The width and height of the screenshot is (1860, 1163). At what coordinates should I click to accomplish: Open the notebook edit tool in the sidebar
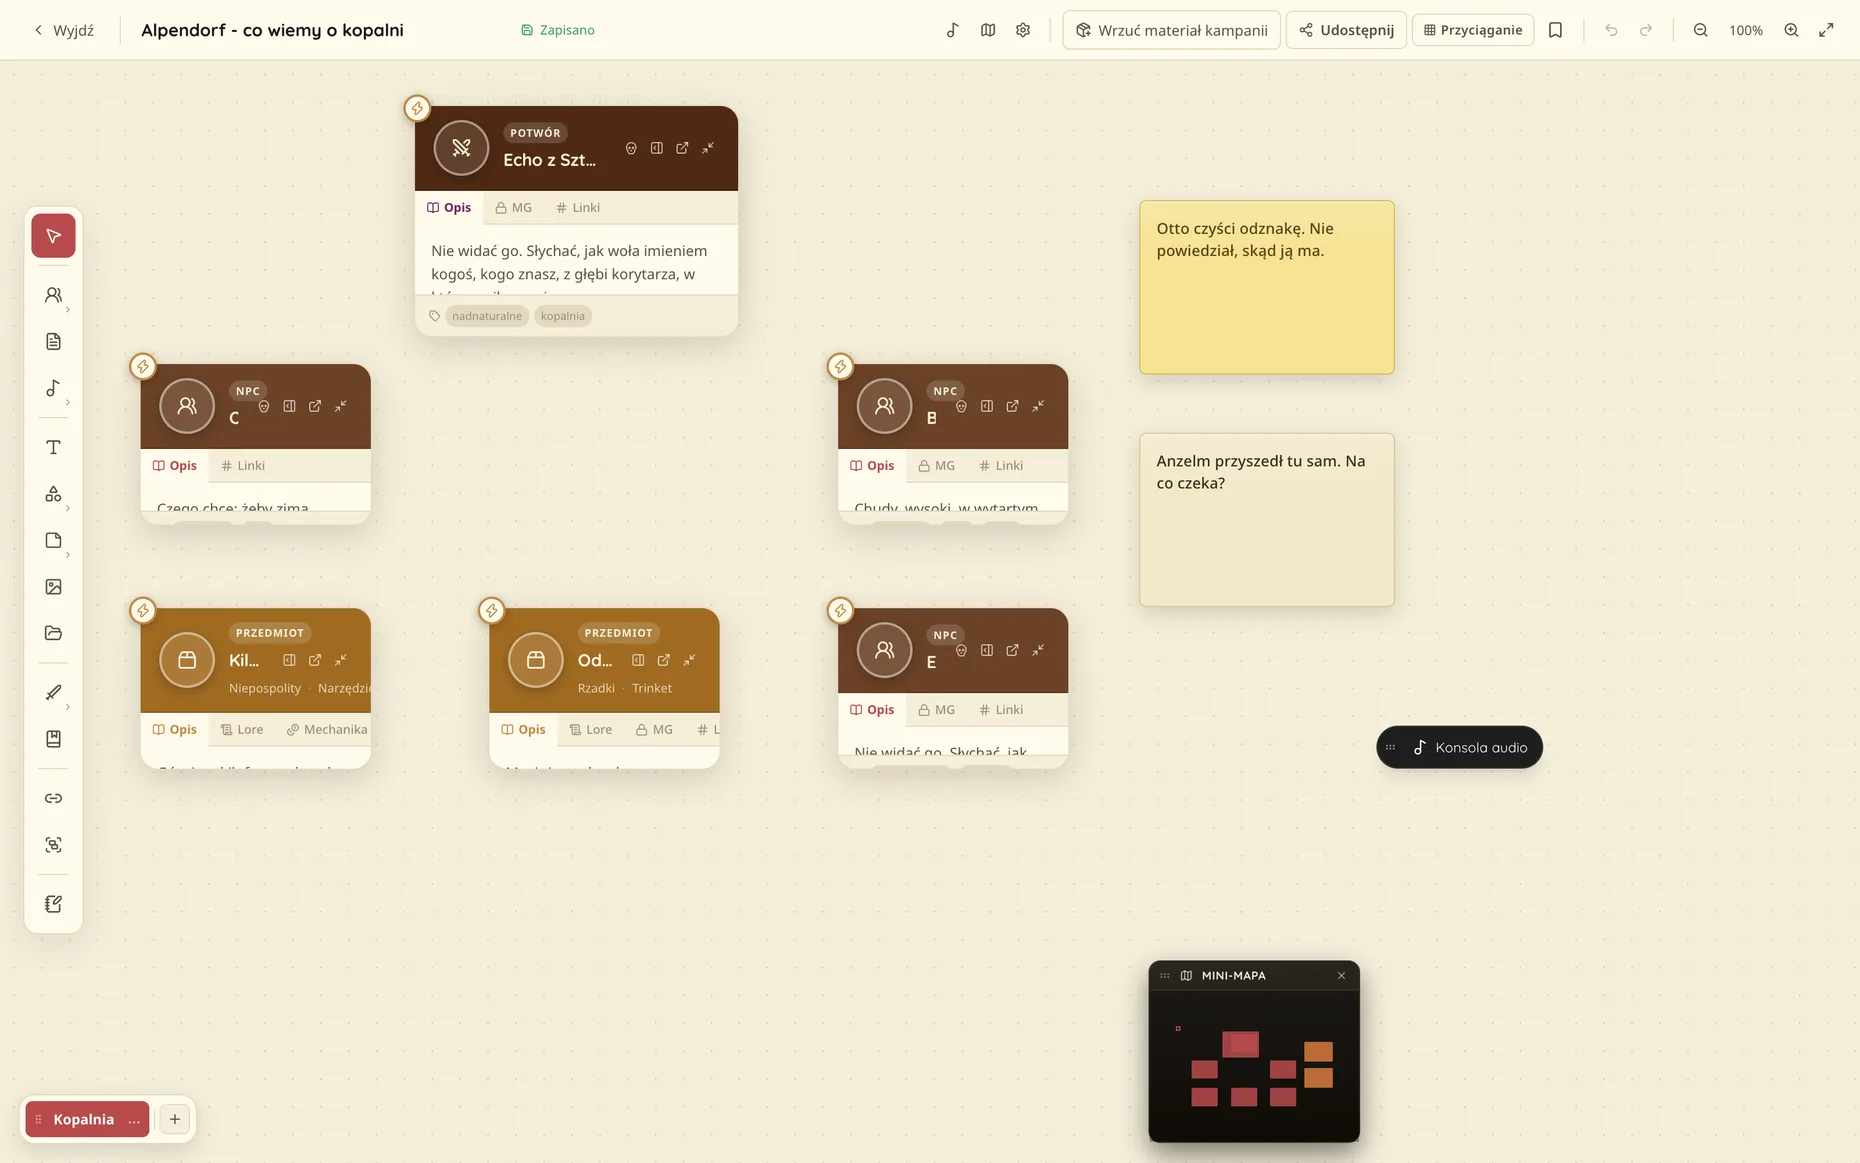53,904
